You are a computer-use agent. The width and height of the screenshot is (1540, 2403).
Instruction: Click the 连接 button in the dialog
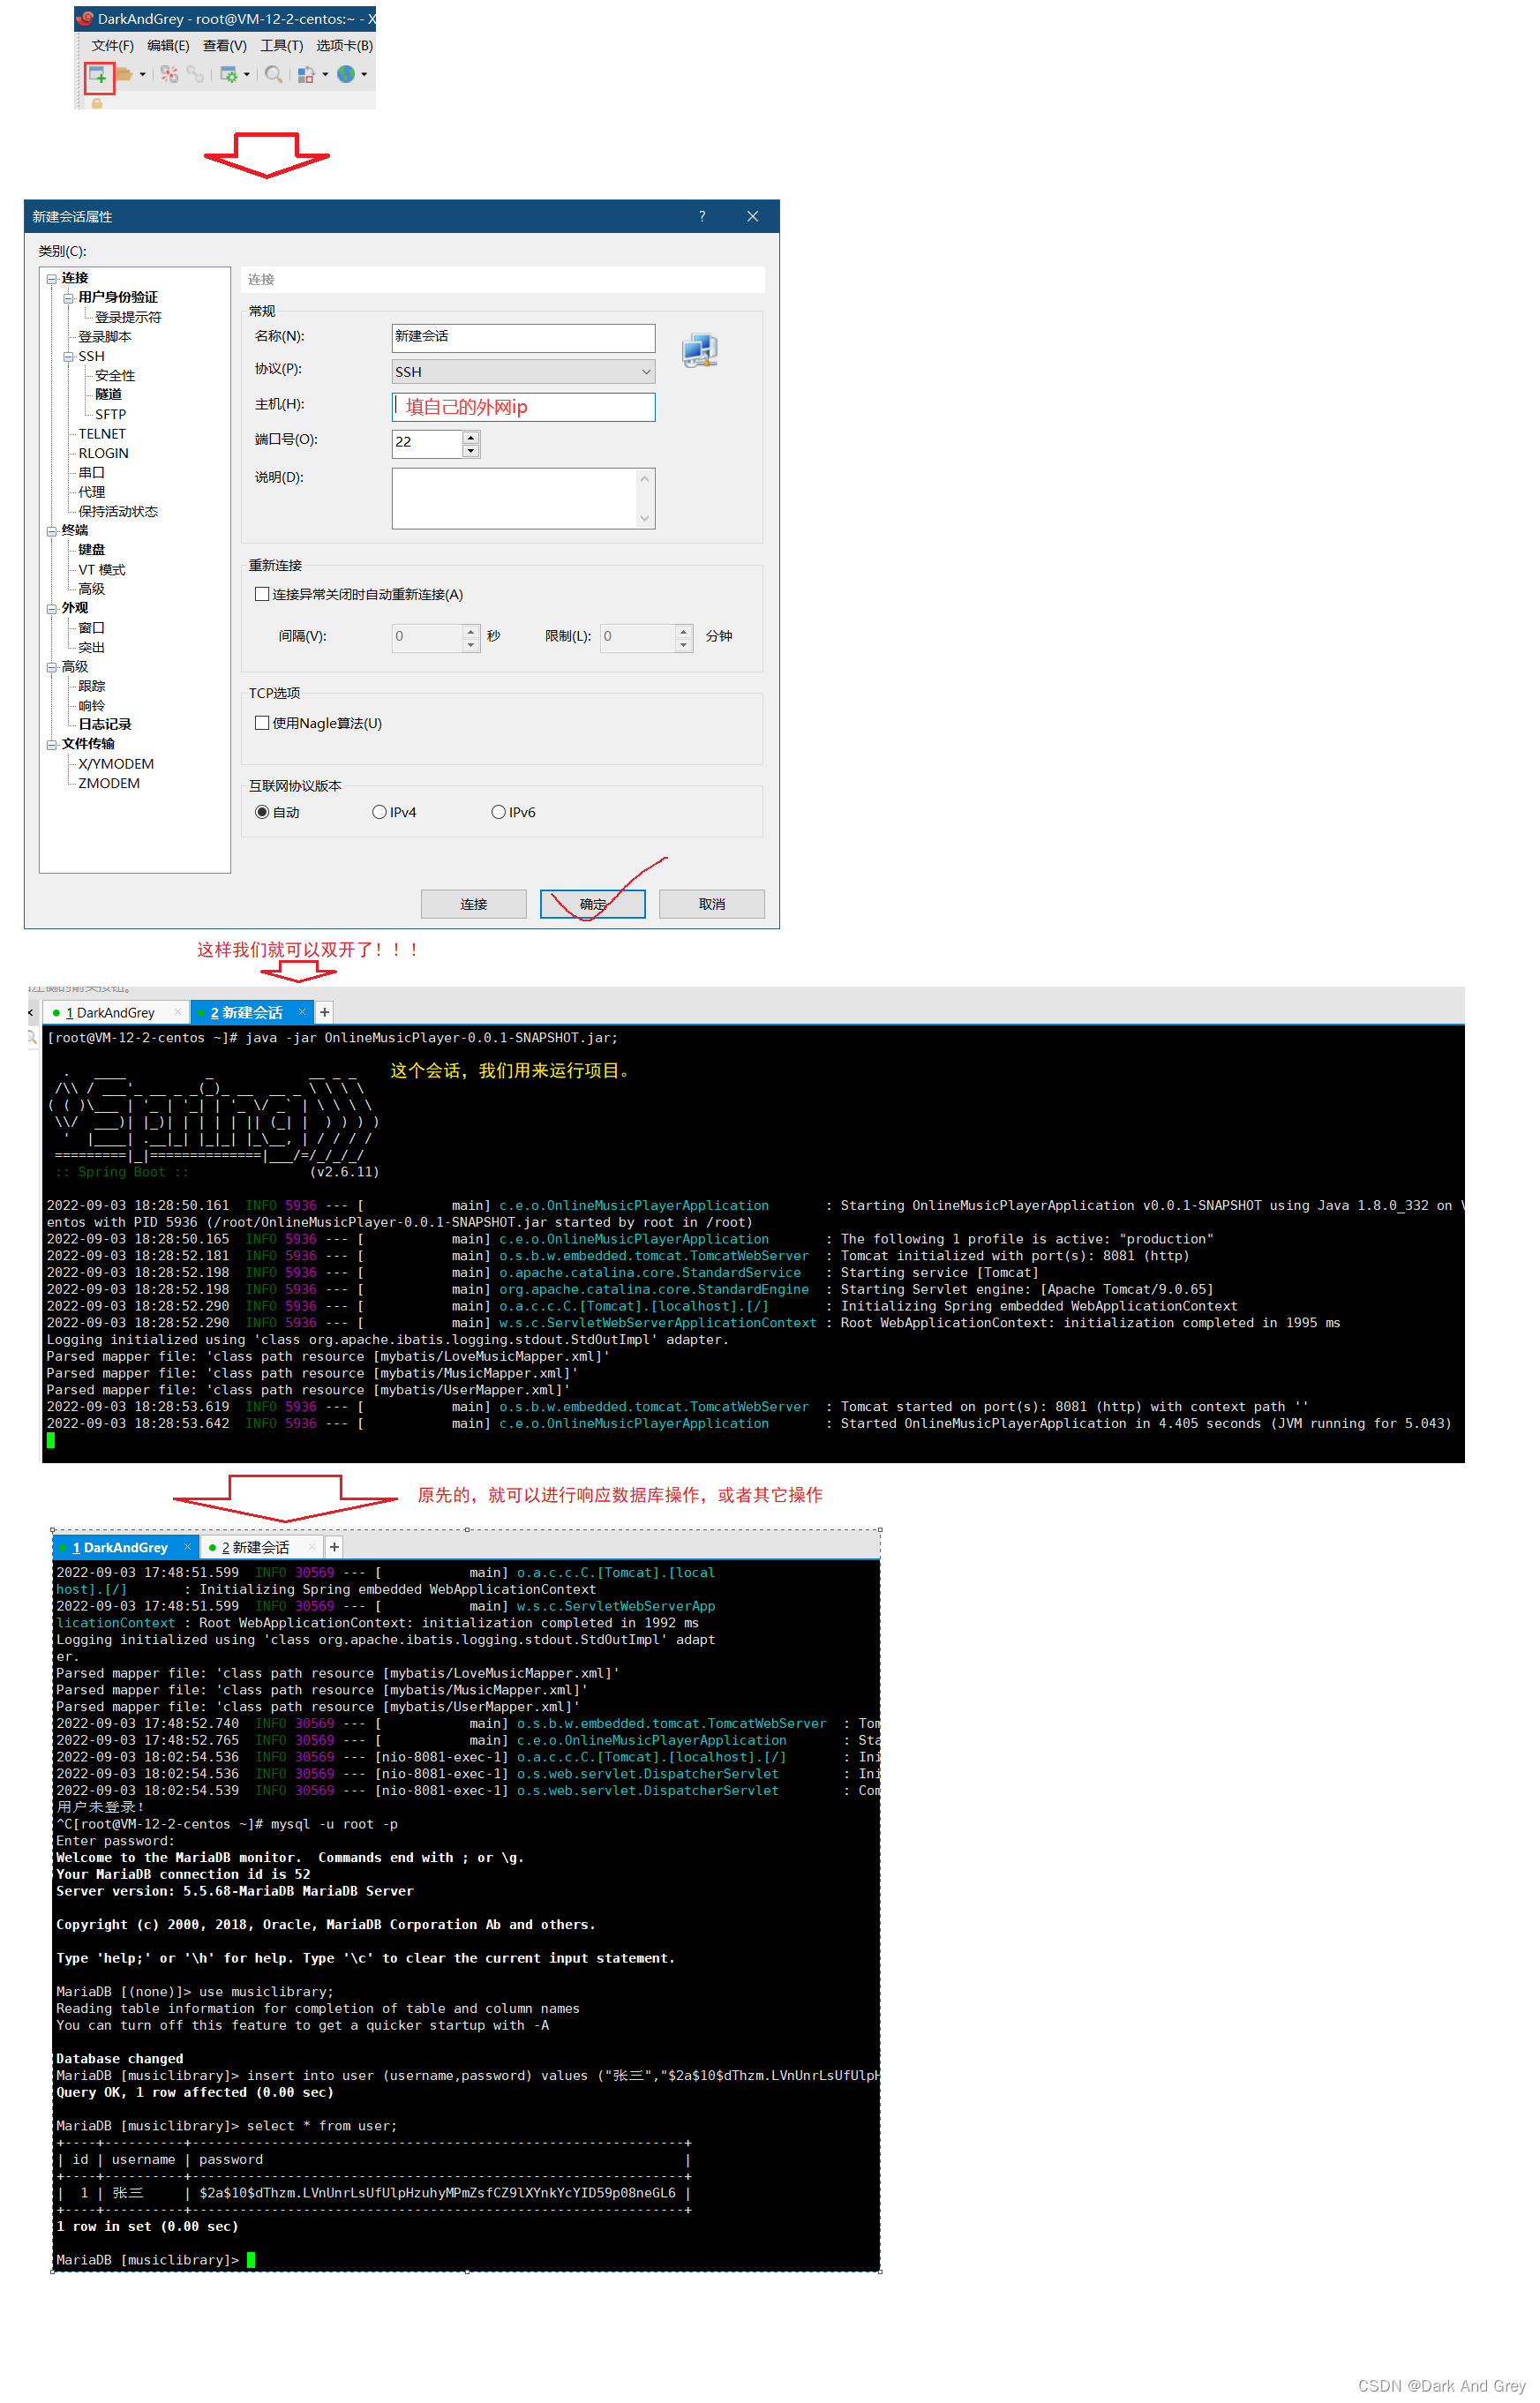tap(473, 905)
